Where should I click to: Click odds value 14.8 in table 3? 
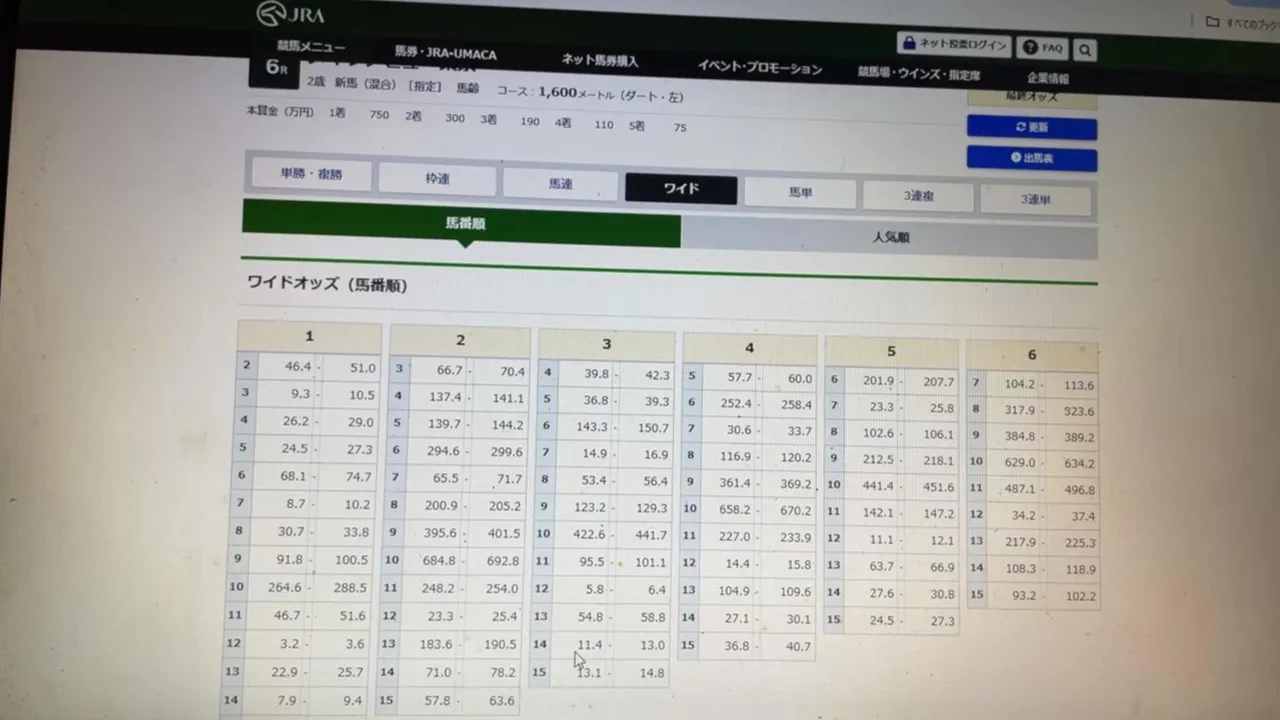652,673
